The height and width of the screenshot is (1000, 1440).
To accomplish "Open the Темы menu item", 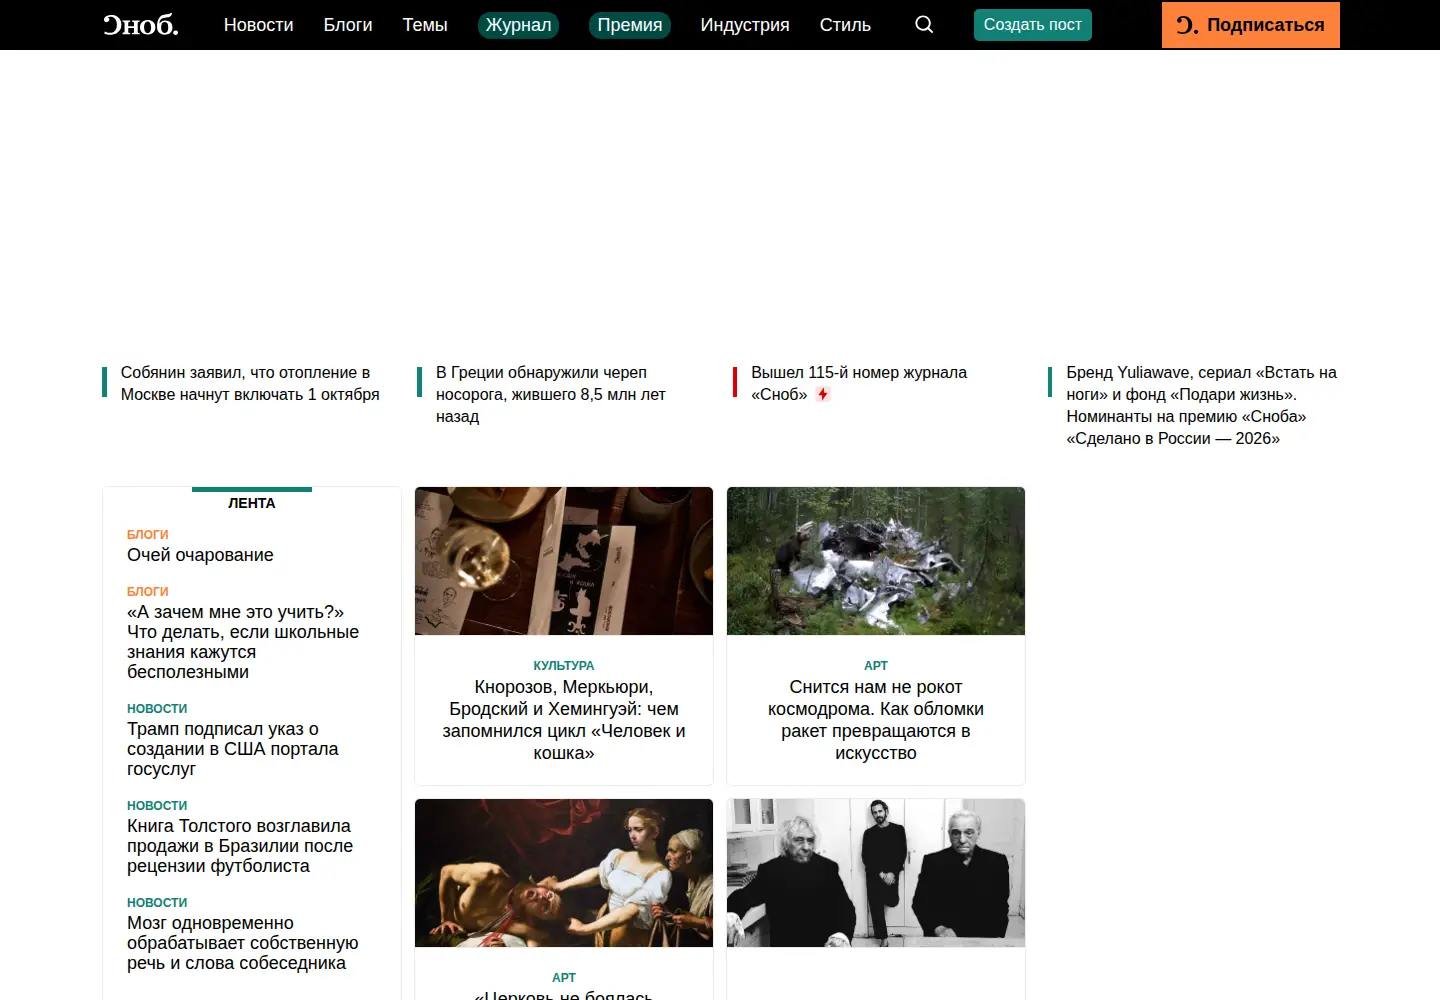I will pyautogui.click(x=425, y=25).
